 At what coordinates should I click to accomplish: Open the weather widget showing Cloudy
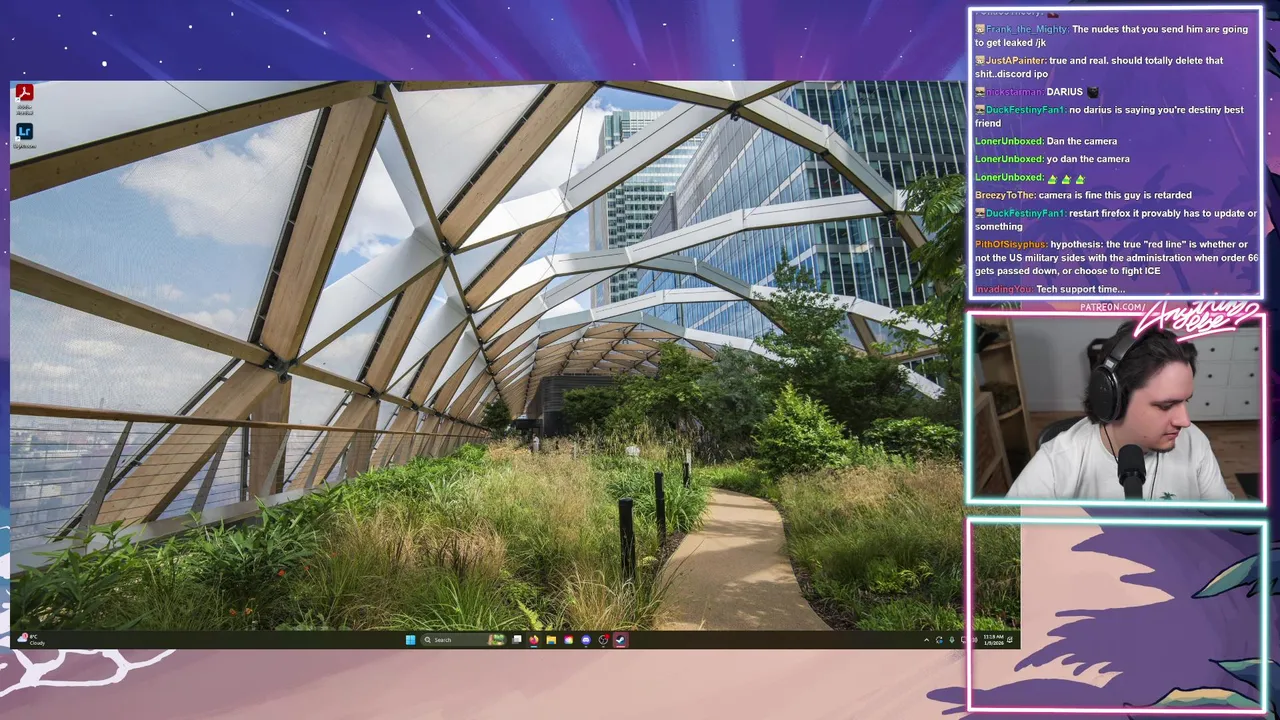click(x=32, y=640)
